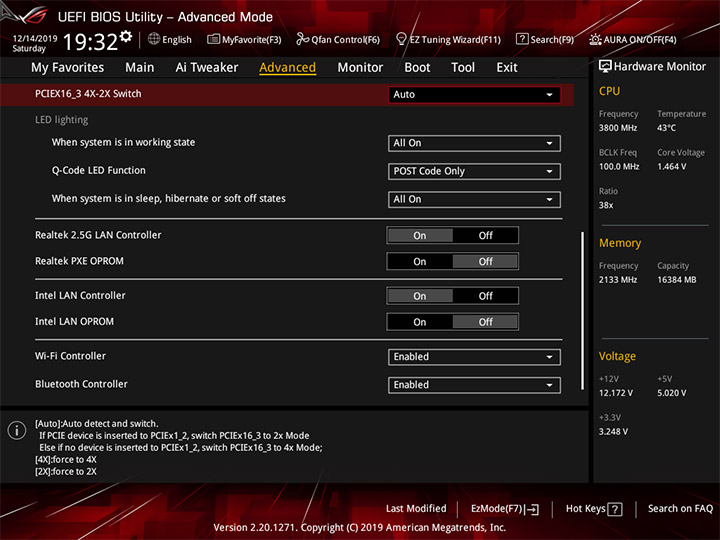Click the +3.3V reading 3.248 V
This screenshot has height=540, width=720.
(613, 432)
